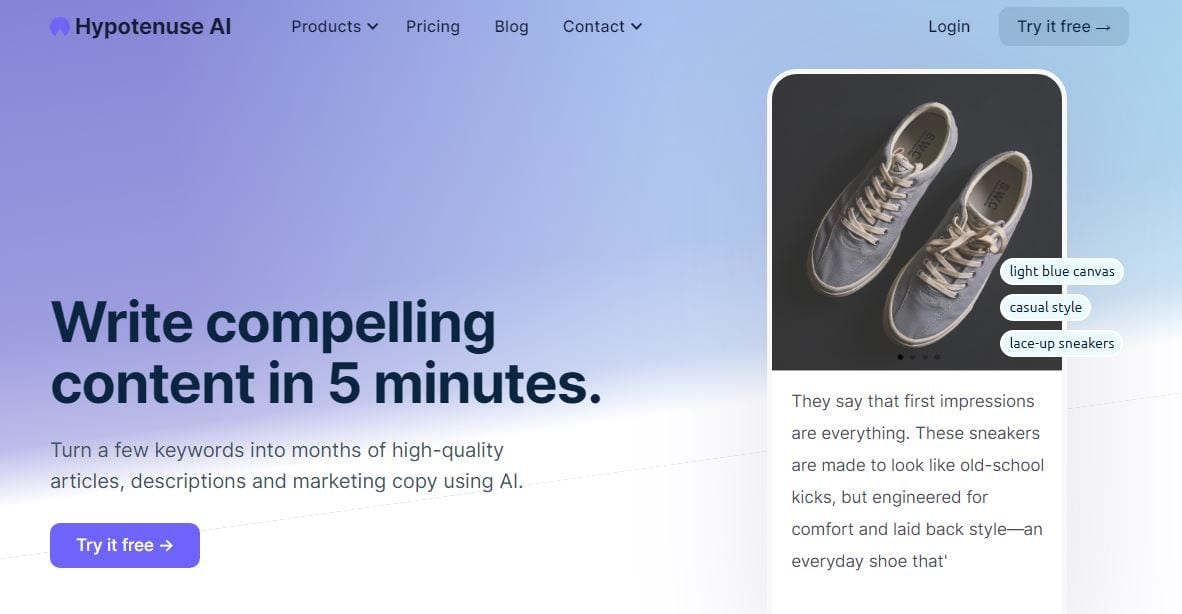Image resolution: width=1182 pixels, height=614 pixels.
Task: Click the sneakers product photo
Action: (917, 221)
